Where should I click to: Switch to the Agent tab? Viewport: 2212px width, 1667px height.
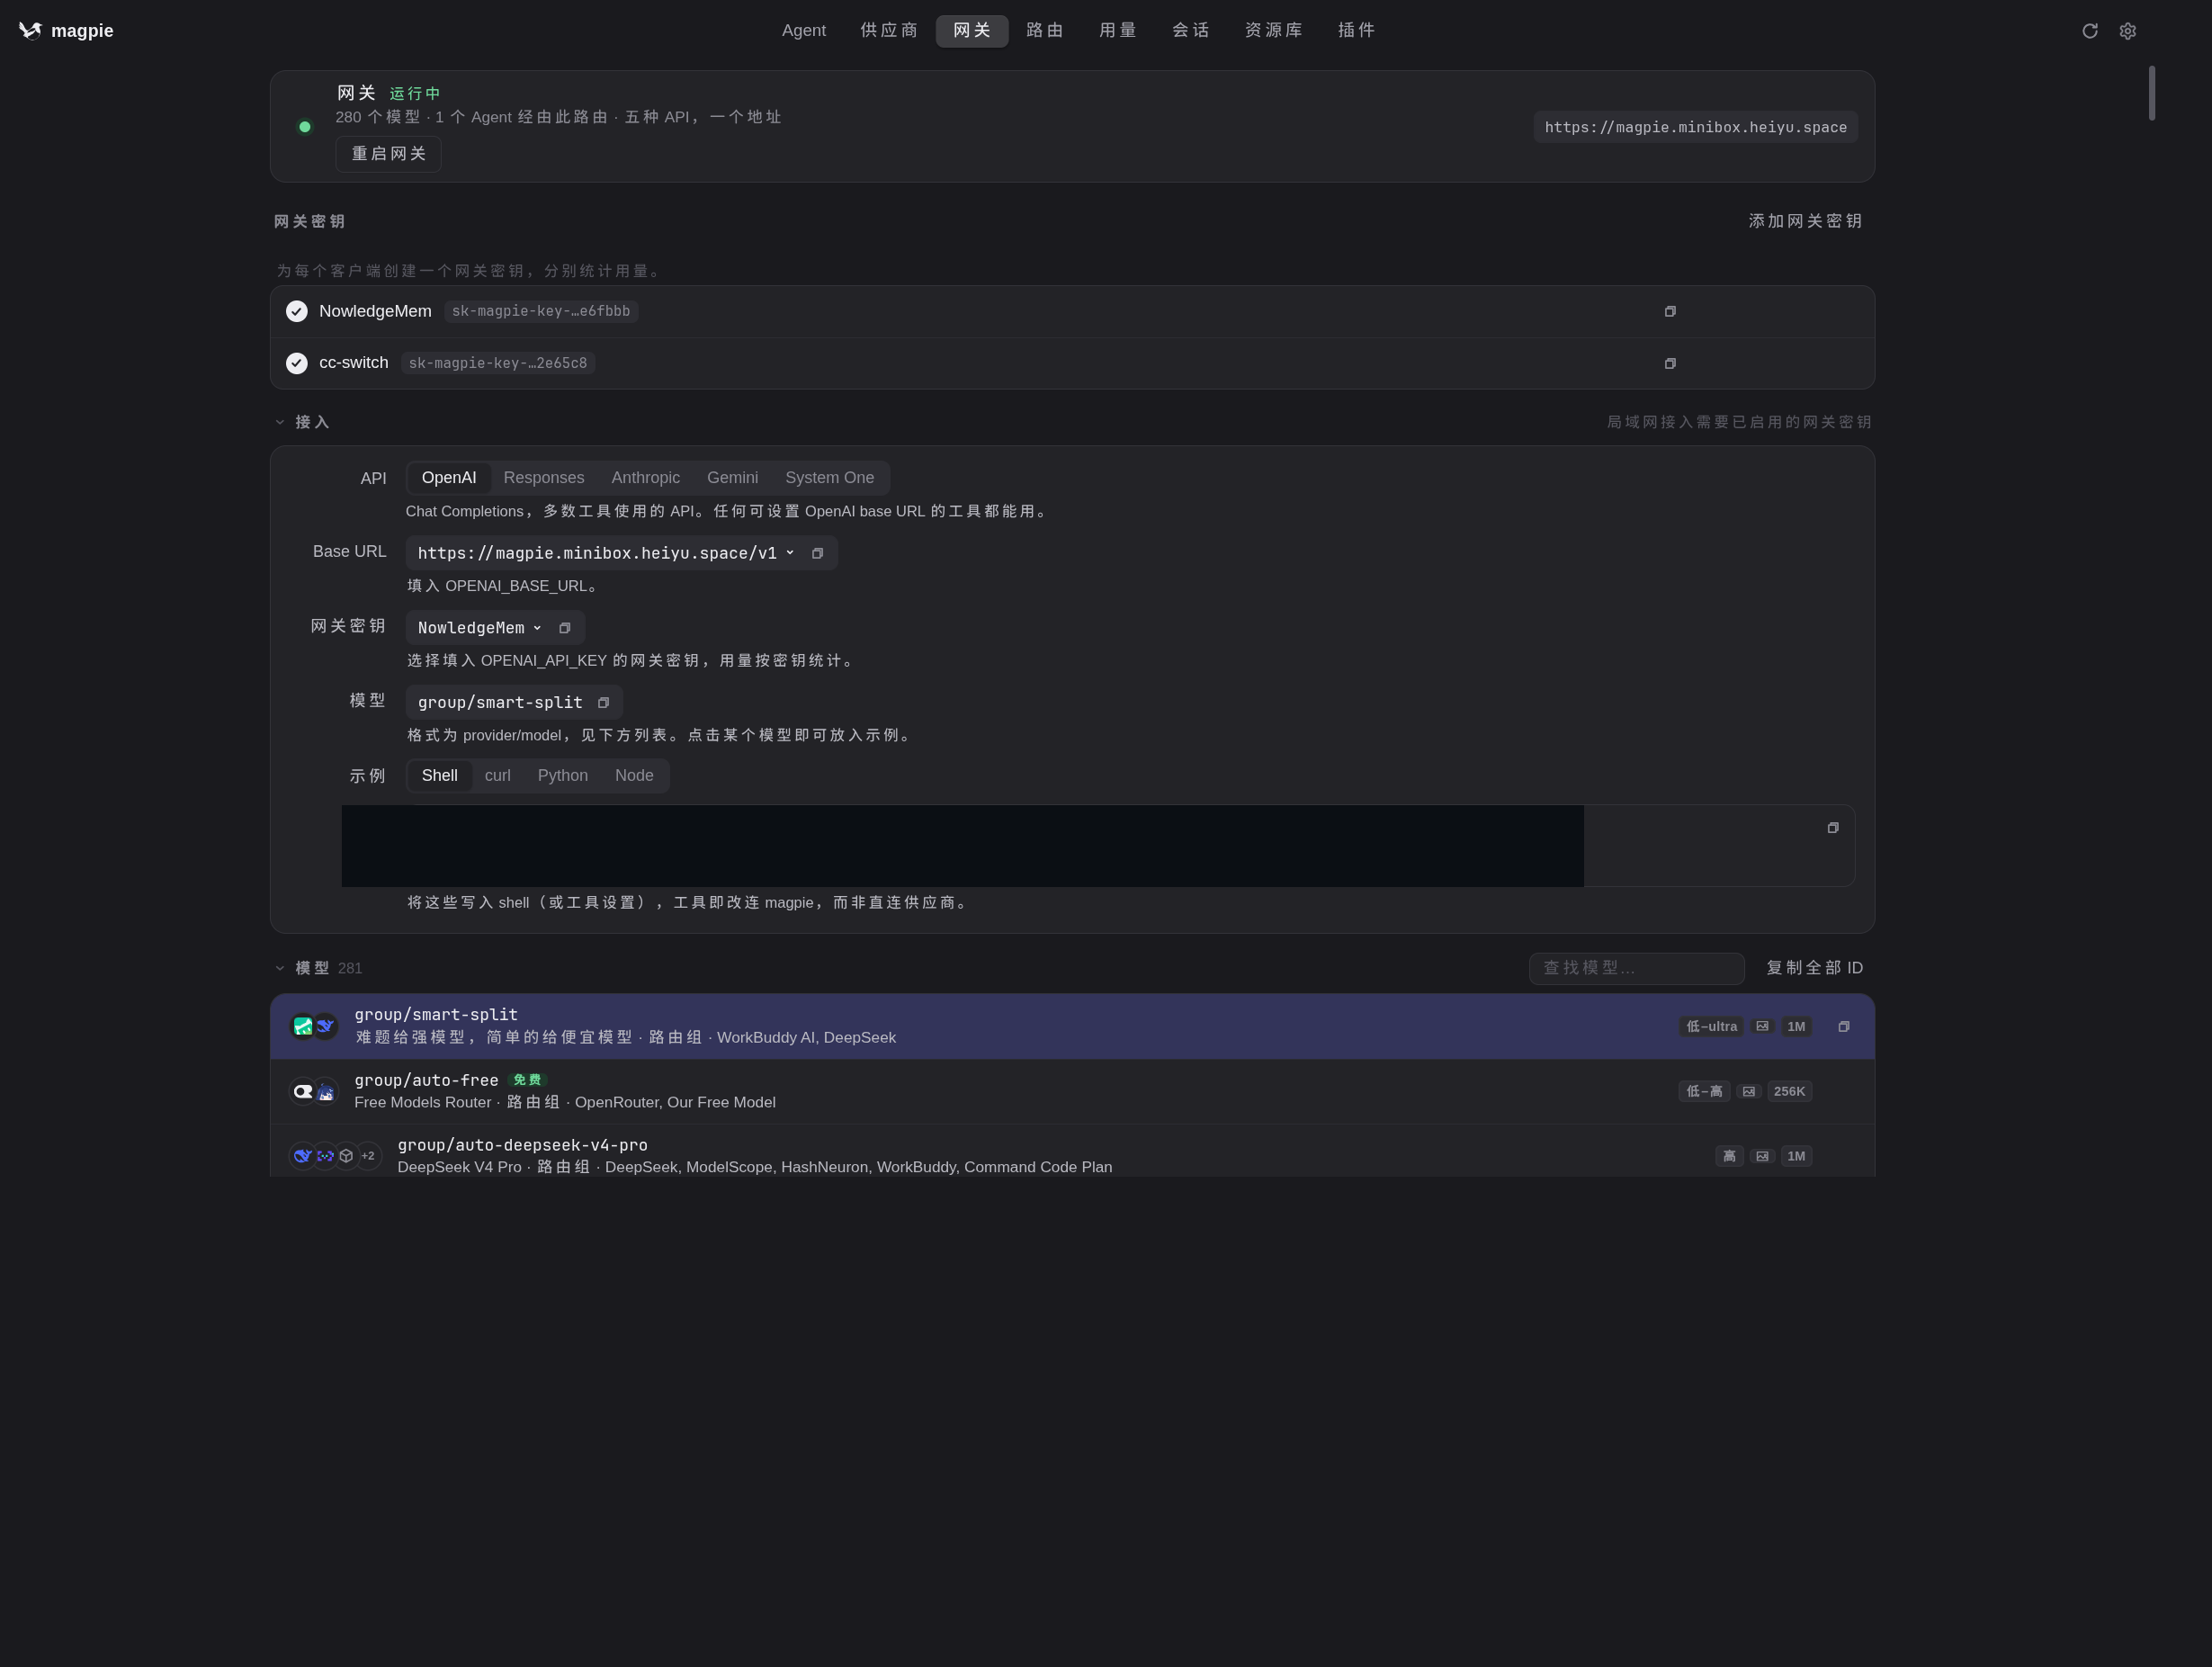pyautogui.click(x=804, y=31)
